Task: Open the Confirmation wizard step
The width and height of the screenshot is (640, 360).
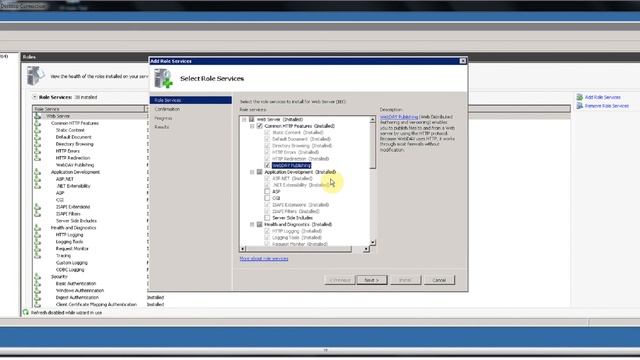Action: click(167, 109)
